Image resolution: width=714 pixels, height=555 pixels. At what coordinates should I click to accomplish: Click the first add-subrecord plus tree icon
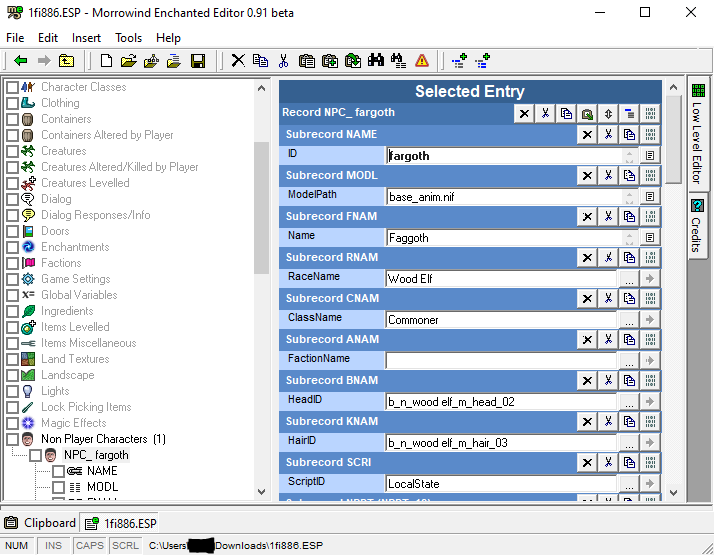pyautogui.click(x=459, y=61)
